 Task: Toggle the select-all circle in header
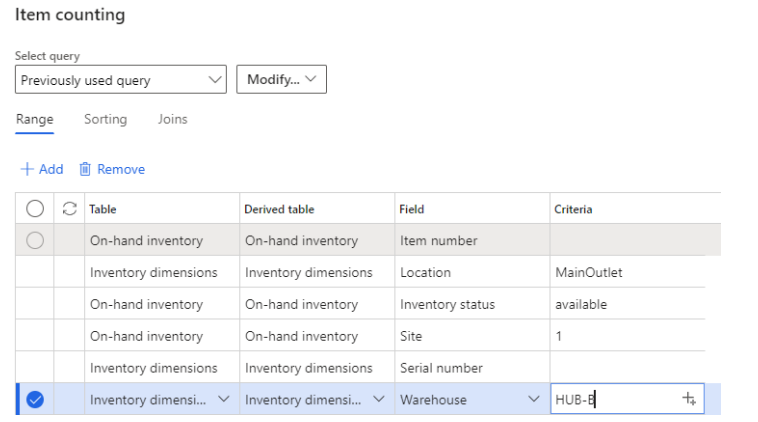point(35,209)
